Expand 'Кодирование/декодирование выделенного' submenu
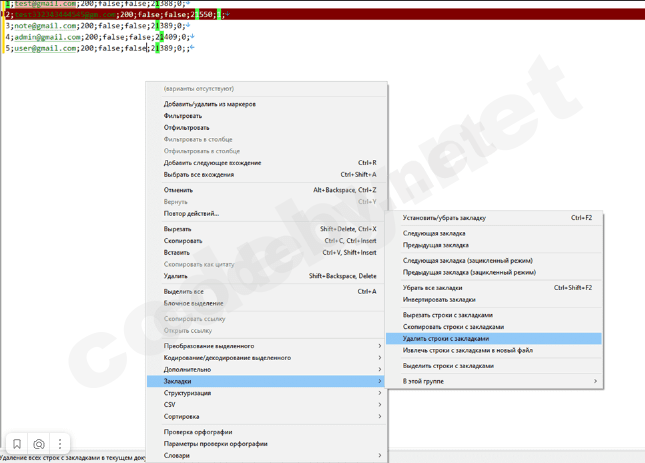 pyautogui.click(x=267, y=358)
